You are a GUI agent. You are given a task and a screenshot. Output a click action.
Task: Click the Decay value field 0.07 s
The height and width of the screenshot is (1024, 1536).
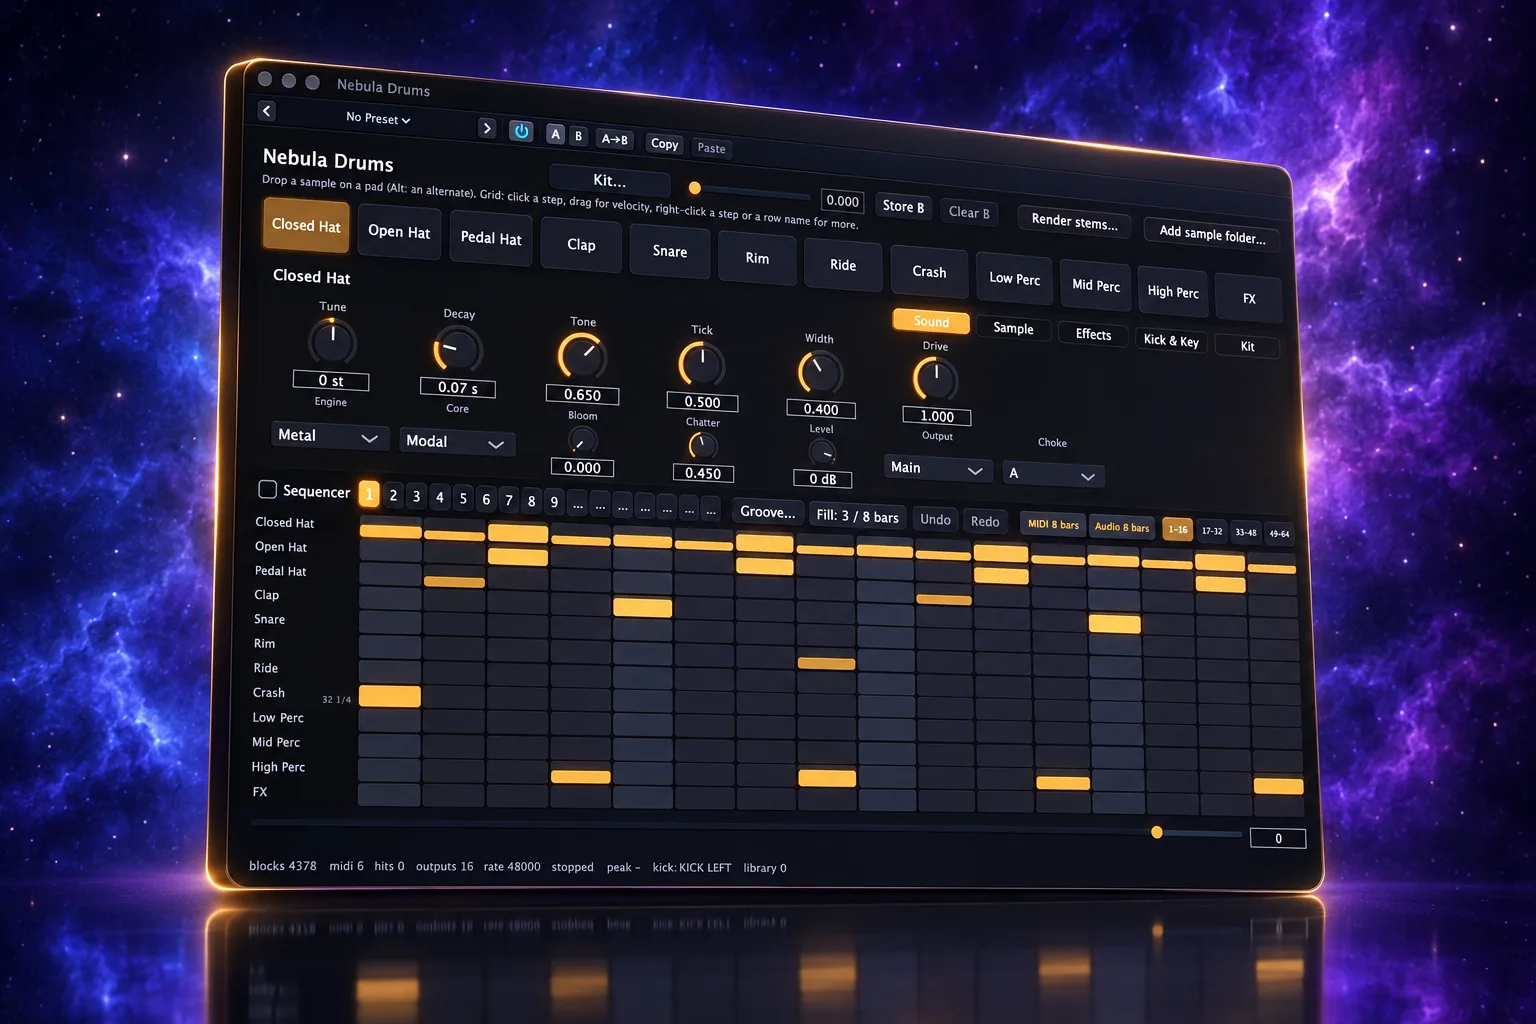(457, 387)
